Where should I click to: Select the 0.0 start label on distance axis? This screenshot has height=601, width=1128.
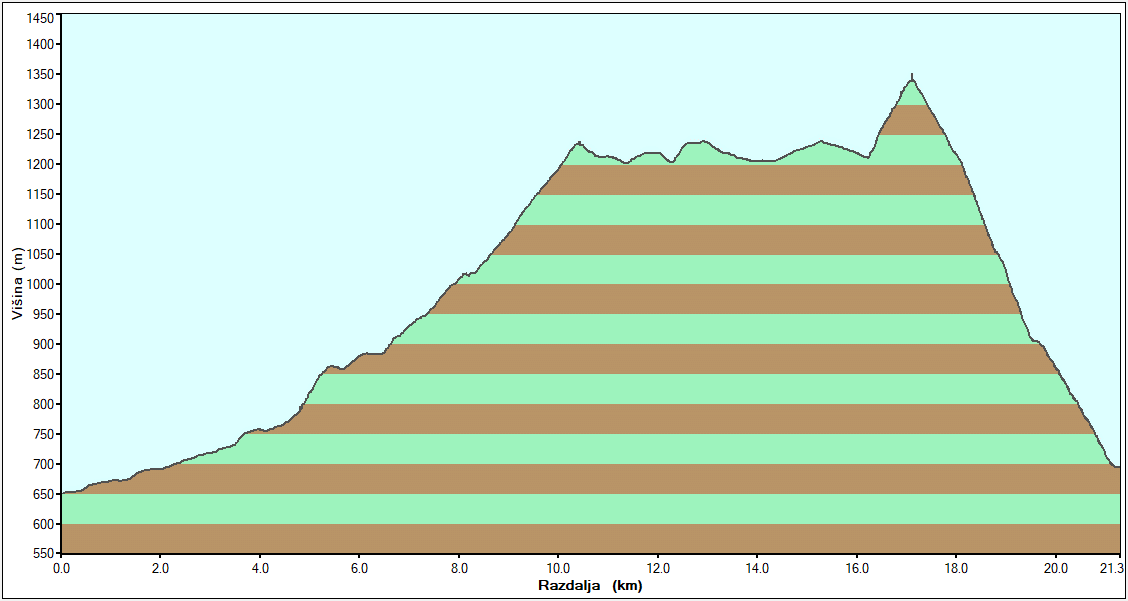(x=61, y=568)
